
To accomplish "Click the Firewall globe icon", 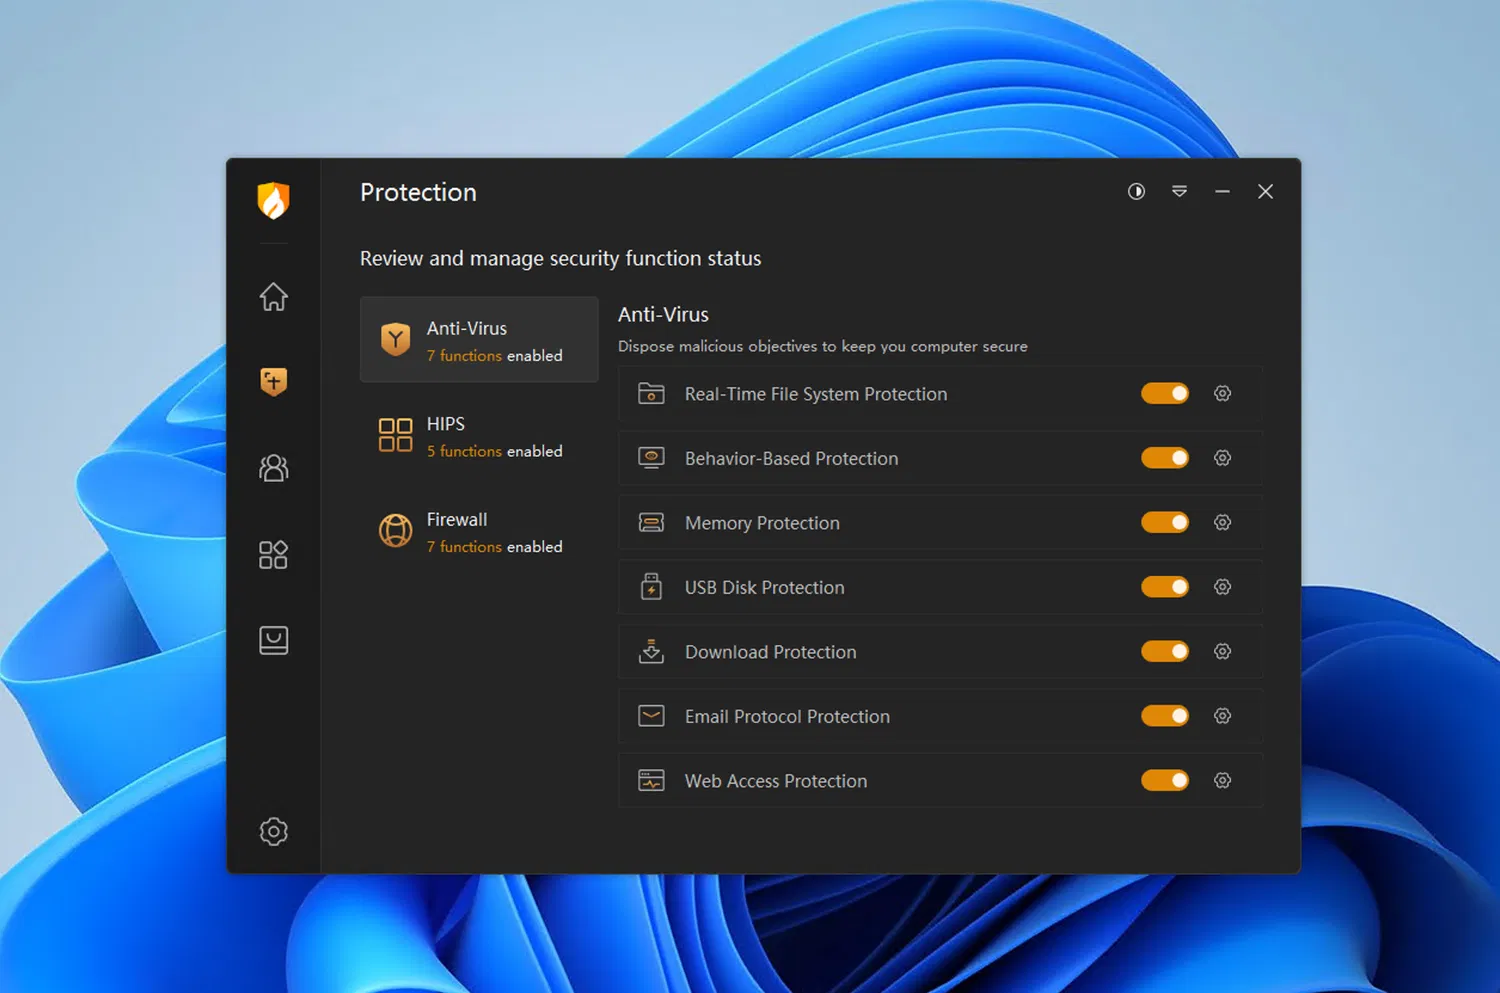I will 395,531.
